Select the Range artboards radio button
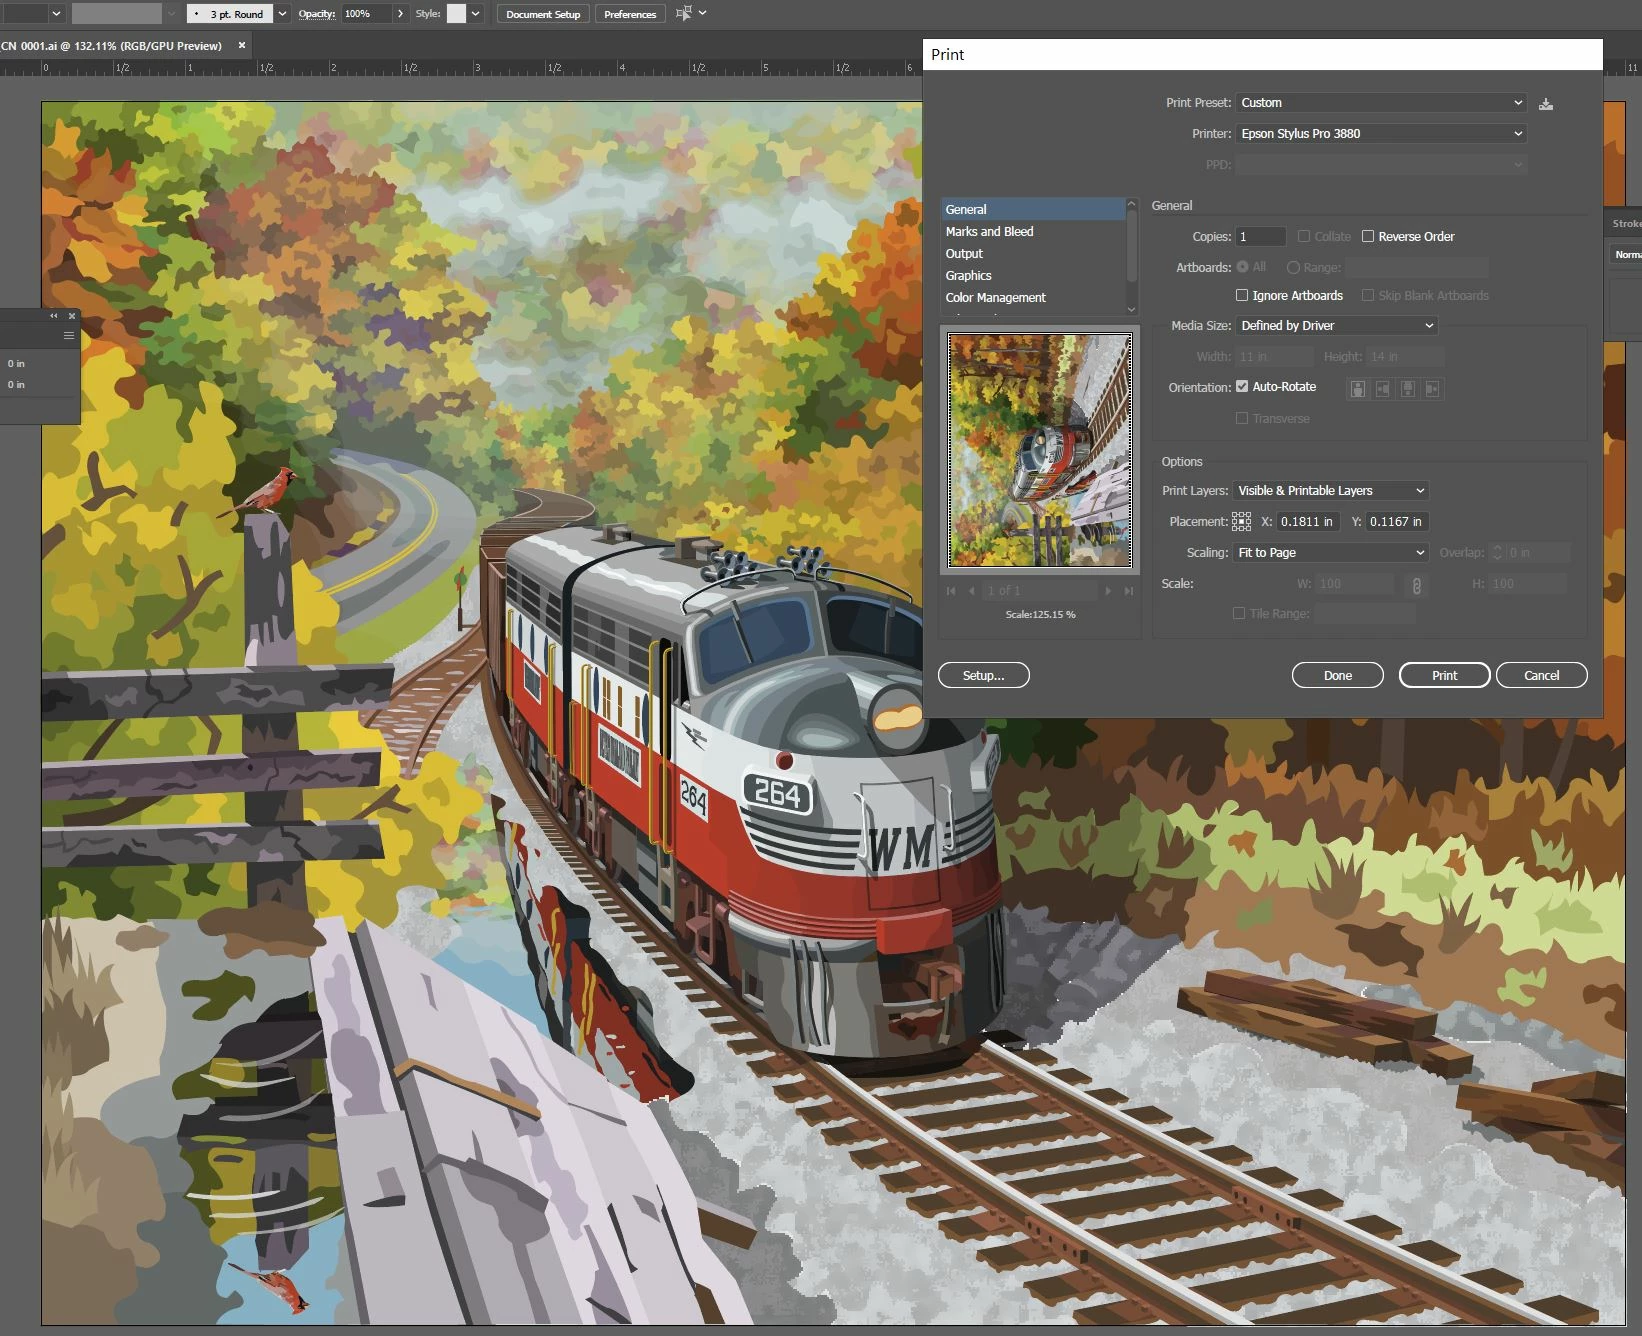The width and height of the screenshot is (1642, 1336). coord(1293,267)
